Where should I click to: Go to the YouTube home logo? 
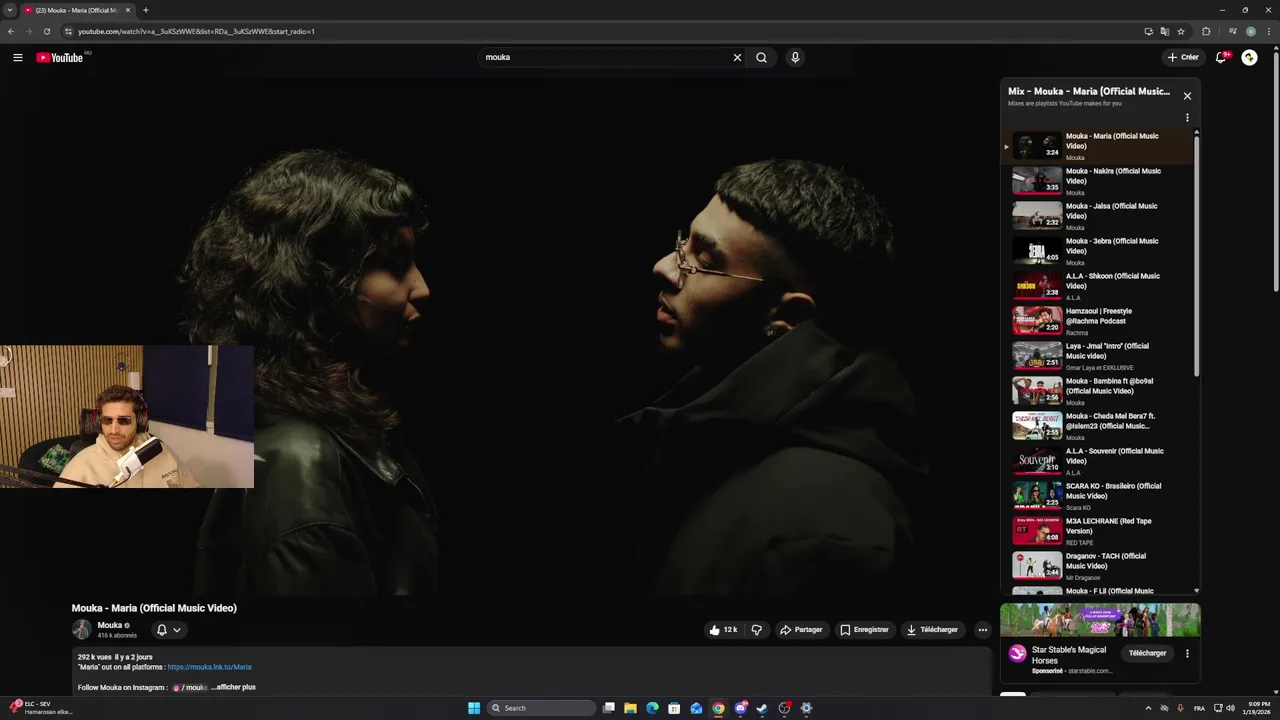(60, 57)
